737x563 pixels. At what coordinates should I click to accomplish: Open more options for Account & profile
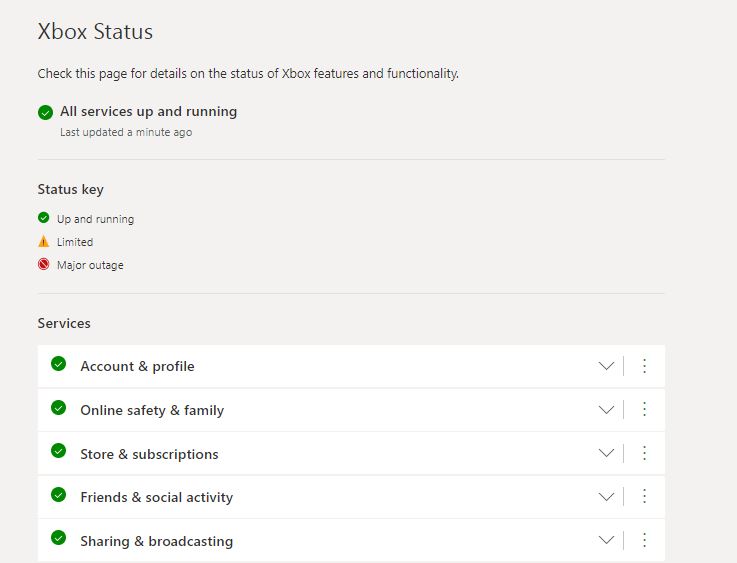[x=644, y=366]
